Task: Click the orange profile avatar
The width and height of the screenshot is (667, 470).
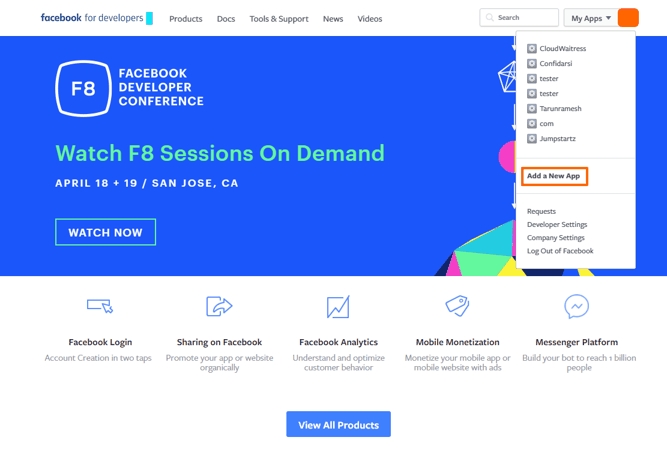Action: pyautogui.click(x=628, y=18)
